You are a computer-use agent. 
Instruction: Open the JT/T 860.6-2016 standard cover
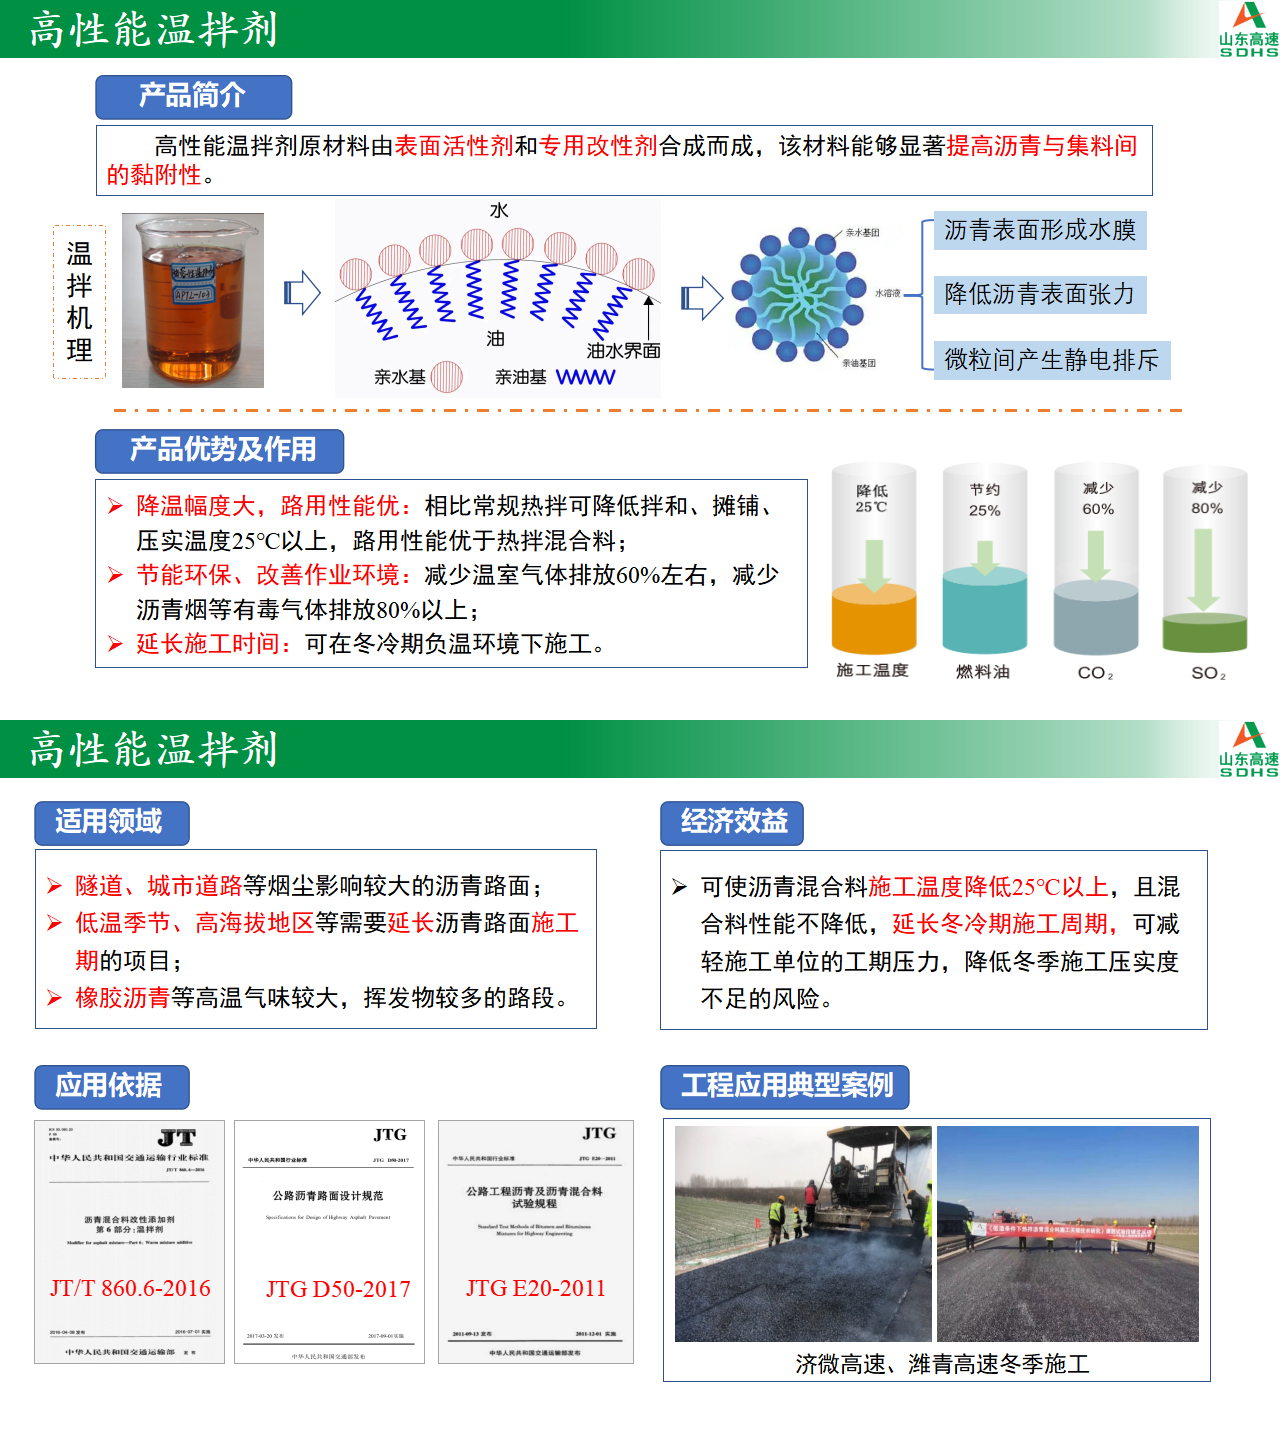[x=130, y=1241]
